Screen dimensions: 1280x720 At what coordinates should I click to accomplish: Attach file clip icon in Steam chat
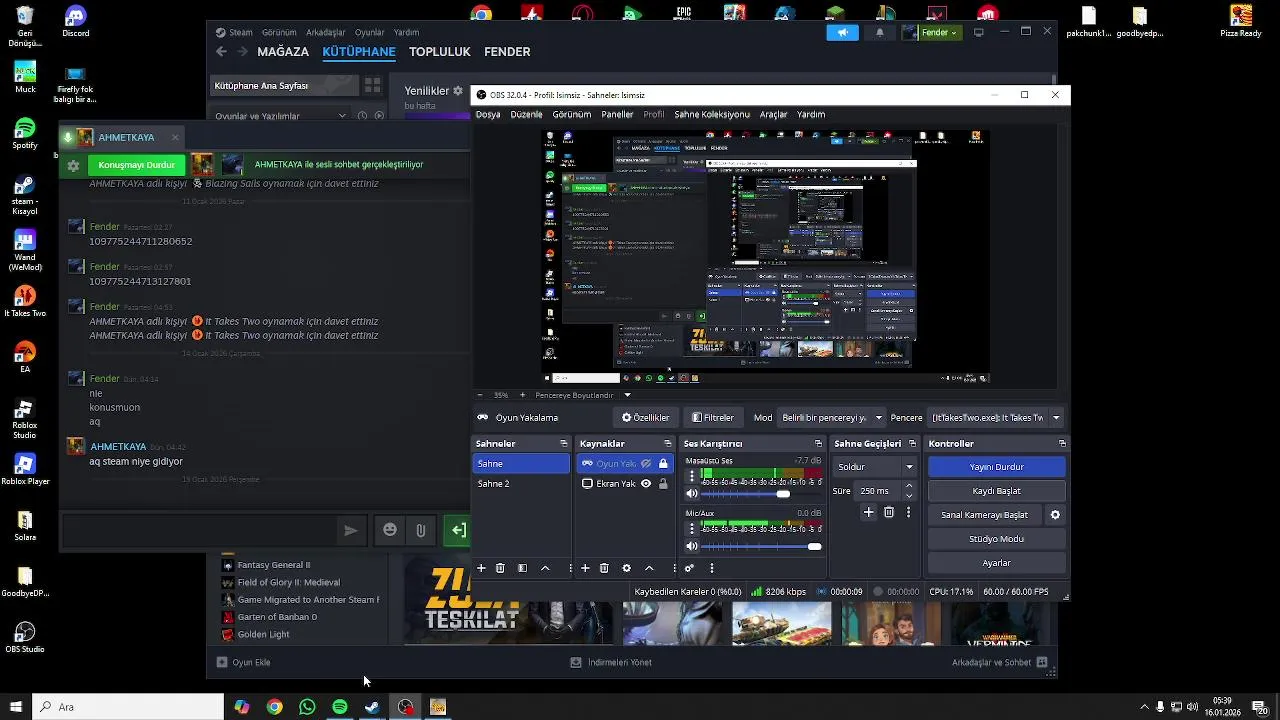tap(421, 530)
